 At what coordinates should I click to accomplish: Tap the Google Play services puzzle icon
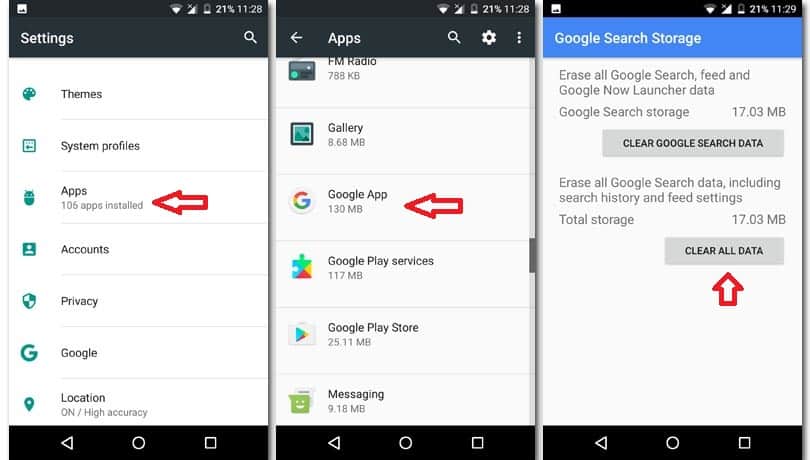coord(302,267)
